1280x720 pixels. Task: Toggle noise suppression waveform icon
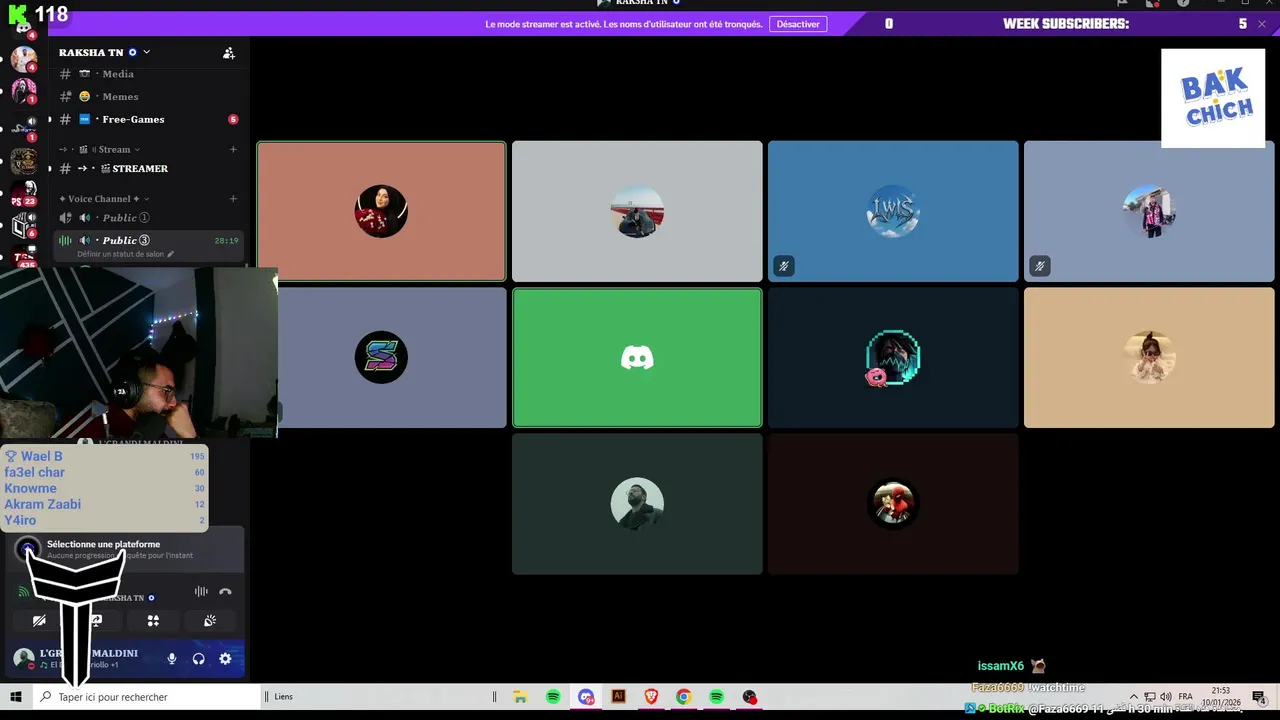(201, 592)
